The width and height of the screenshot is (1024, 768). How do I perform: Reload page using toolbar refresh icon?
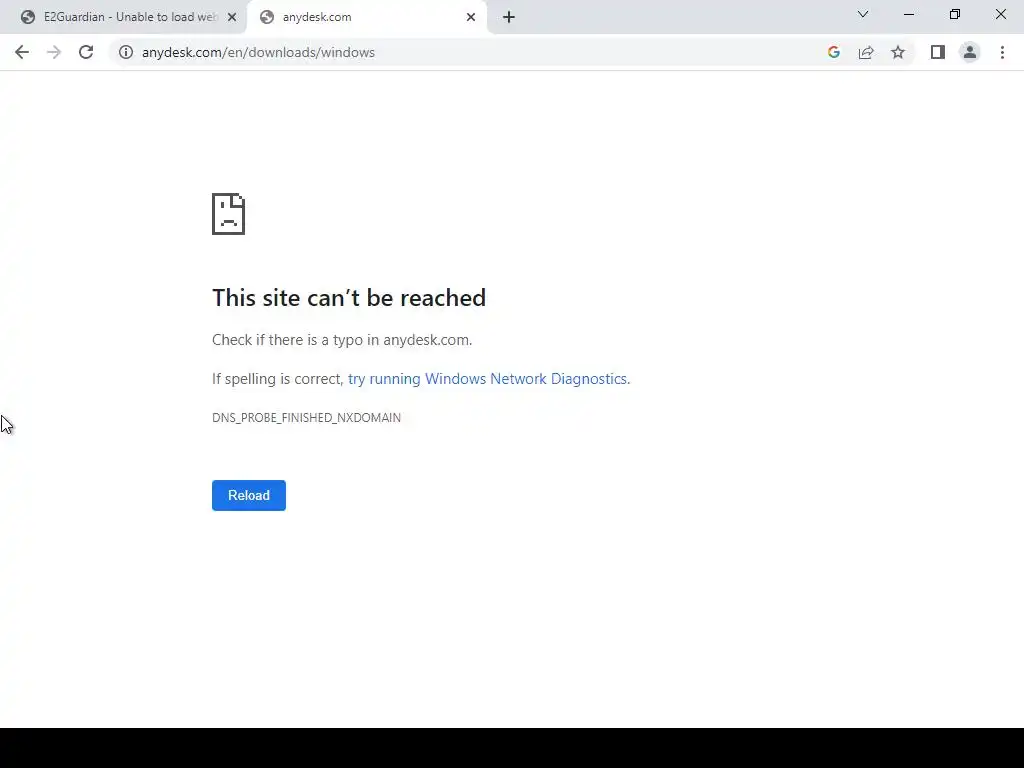(86, 52)
